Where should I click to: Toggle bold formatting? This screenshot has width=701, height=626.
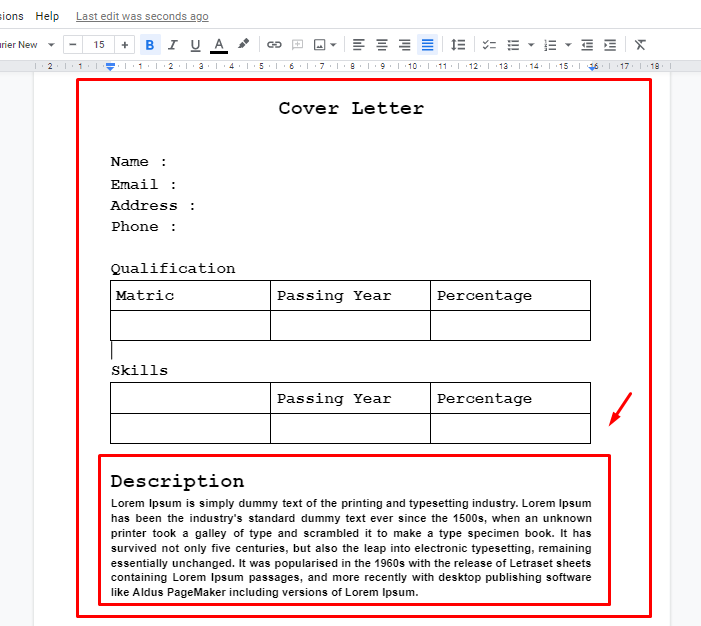point(150,45)
